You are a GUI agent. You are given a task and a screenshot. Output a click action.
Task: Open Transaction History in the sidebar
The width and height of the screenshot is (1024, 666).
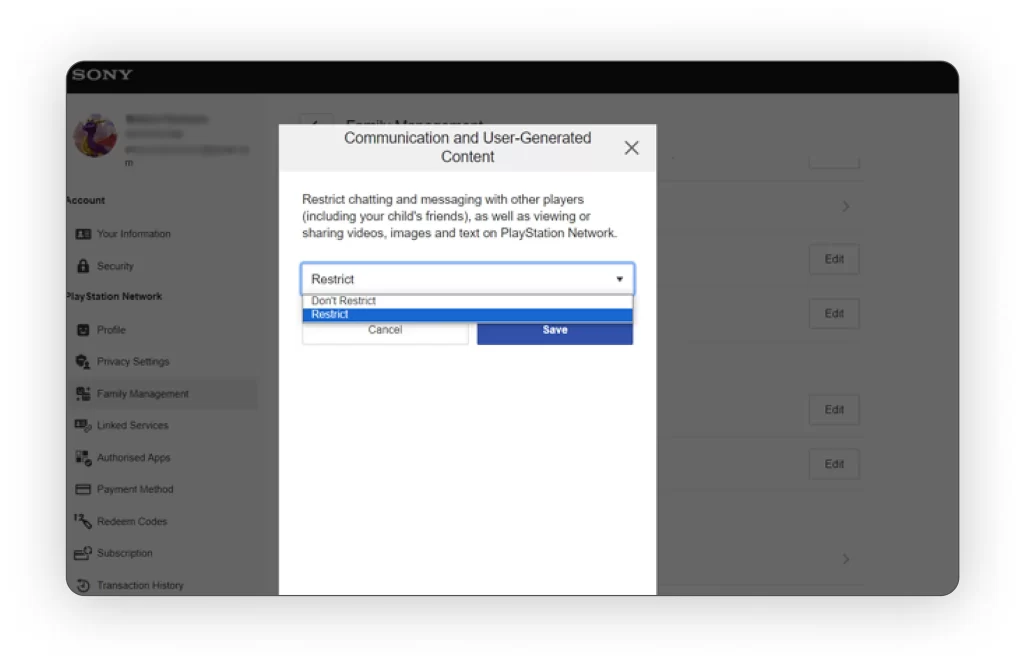[139, 585]
